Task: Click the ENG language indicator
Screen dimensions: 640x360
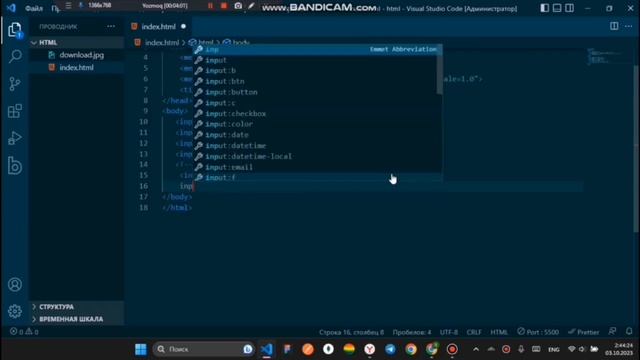Action: click(554, 349)
